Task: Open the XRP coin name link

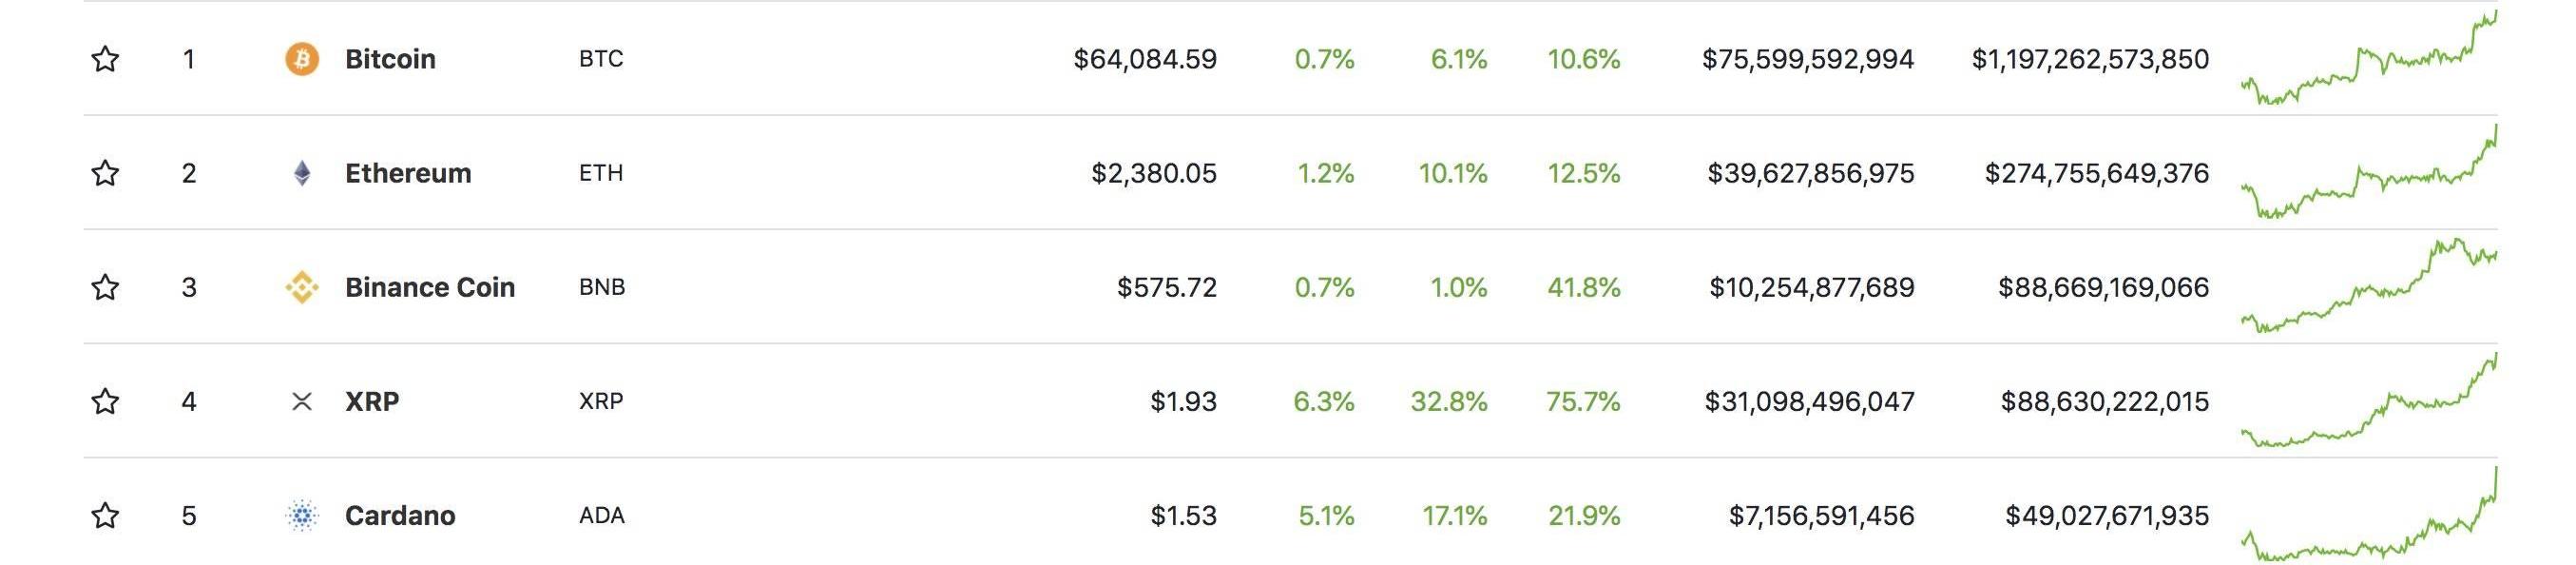Action: pos(372,401)
